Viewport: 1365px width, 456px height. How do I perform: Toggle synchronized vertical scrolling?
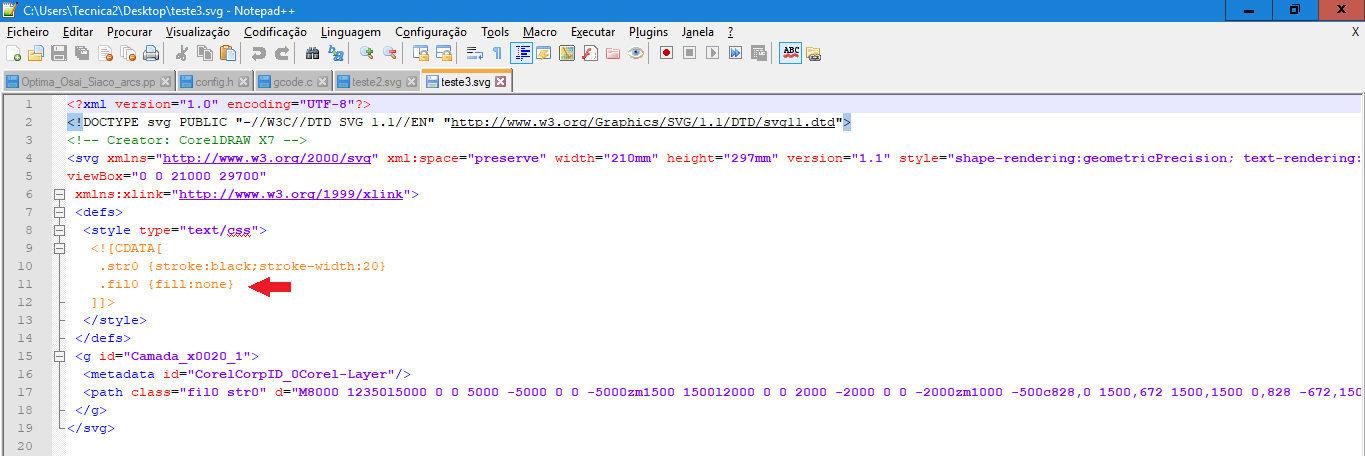[421, 53]
